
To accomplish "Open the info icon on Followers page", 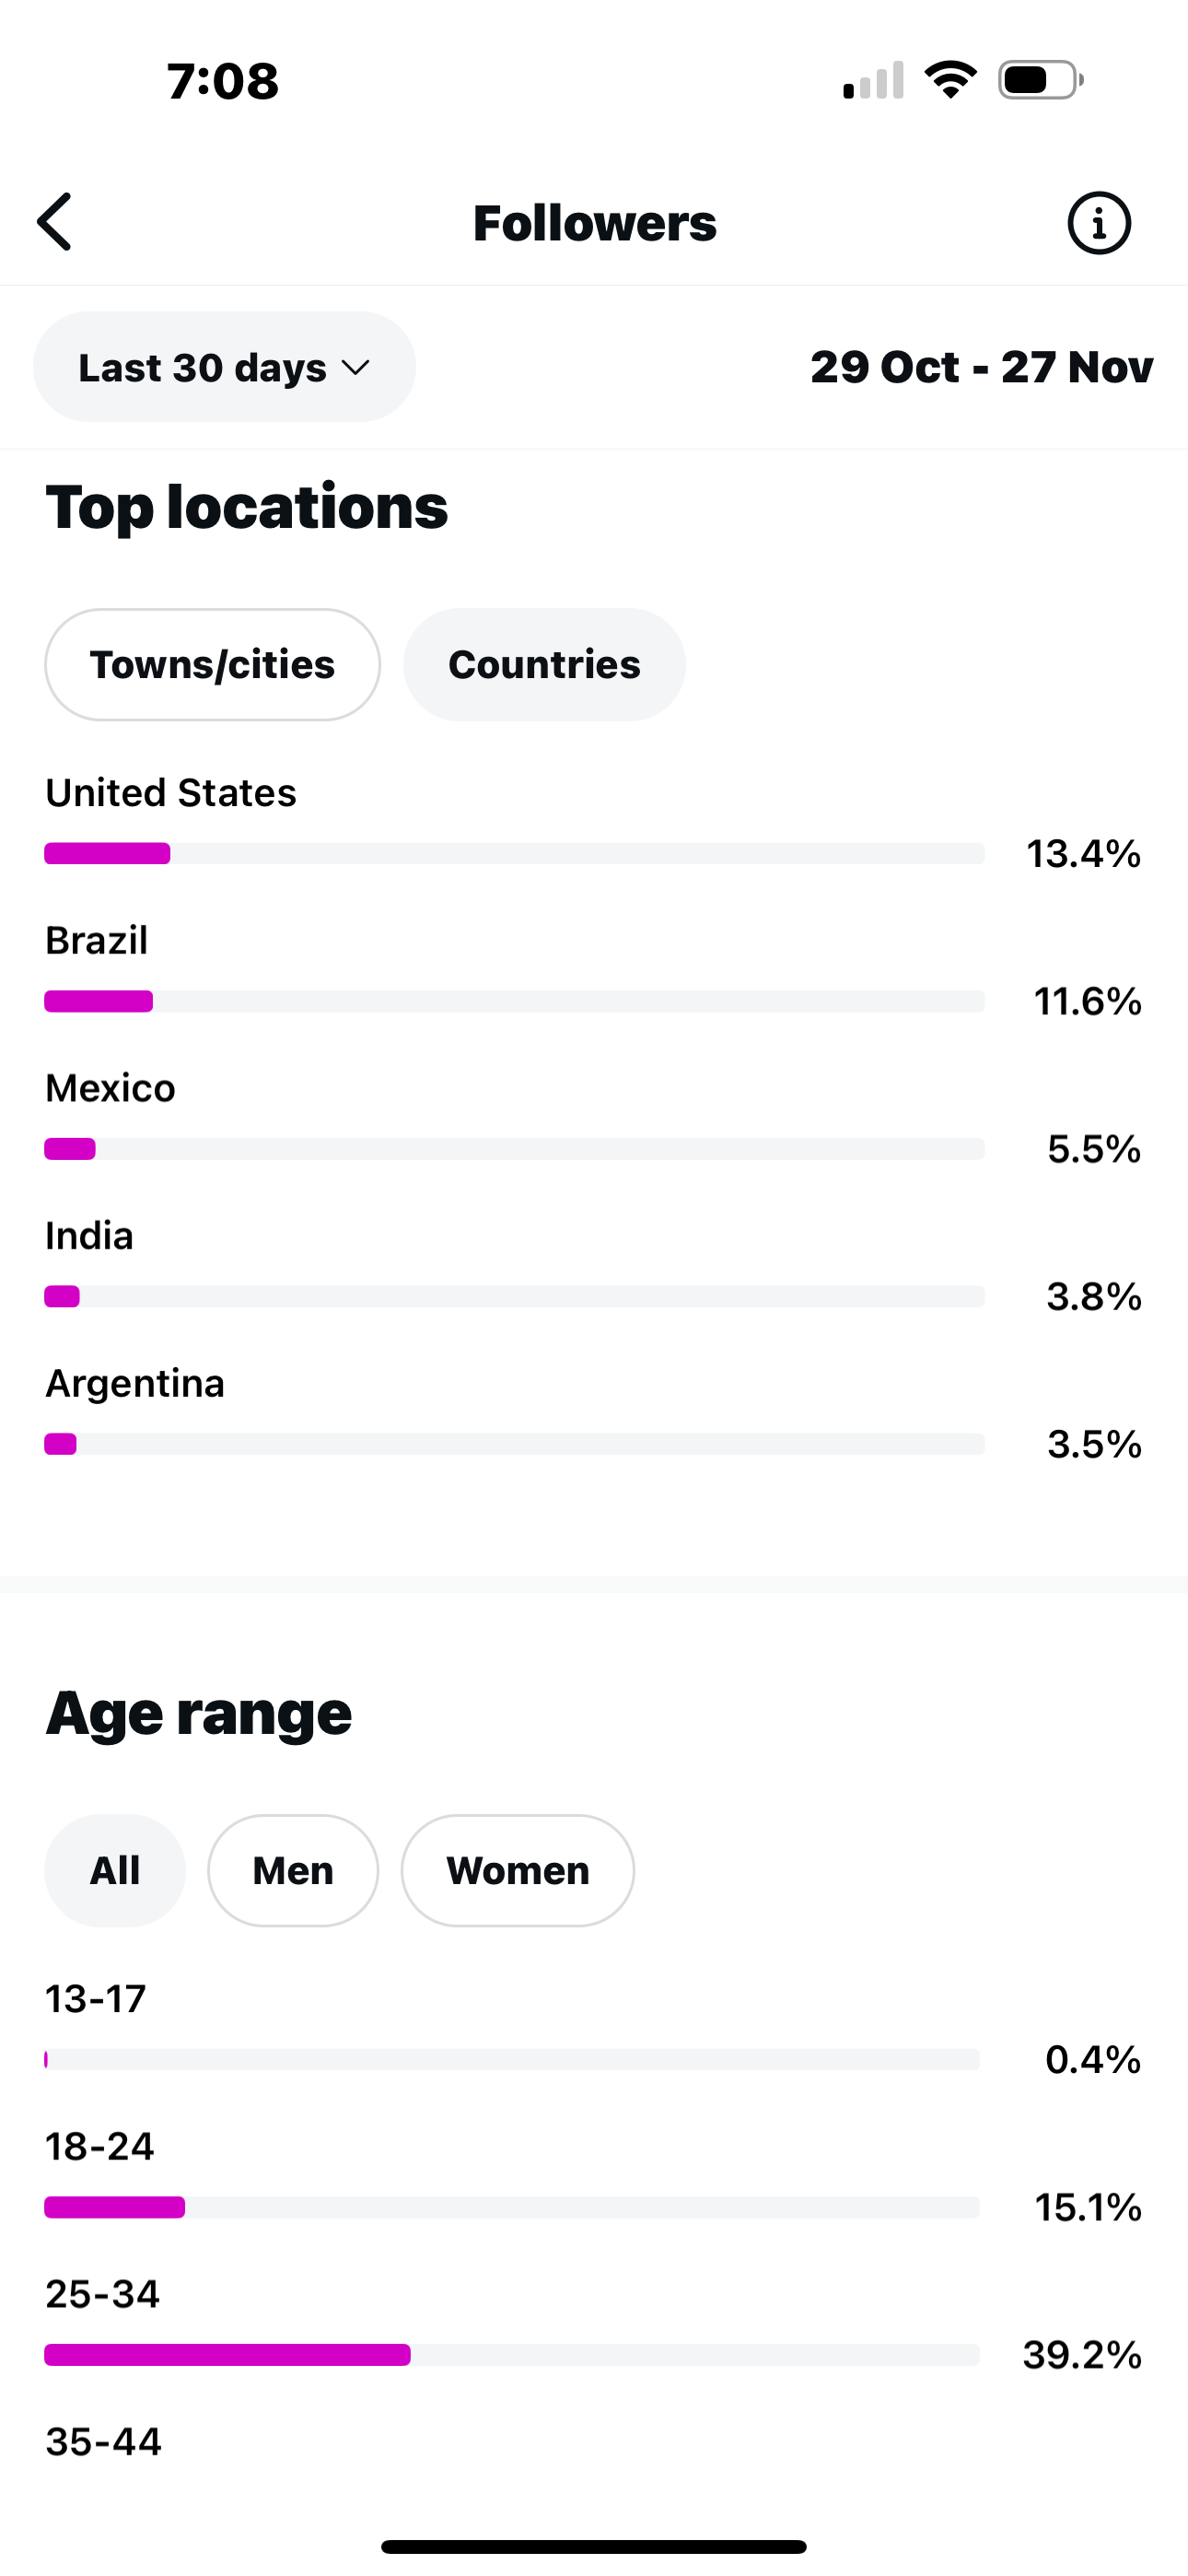I will coord(1098,223).
